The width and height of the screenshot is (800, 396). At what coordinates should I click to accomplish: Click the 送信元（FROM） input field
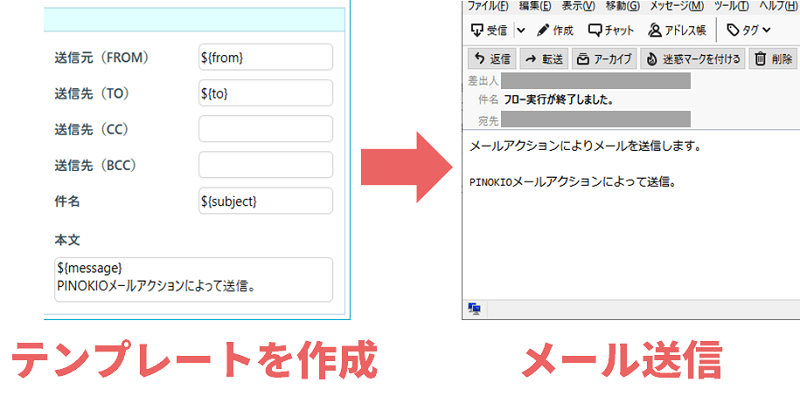point(265,57)
